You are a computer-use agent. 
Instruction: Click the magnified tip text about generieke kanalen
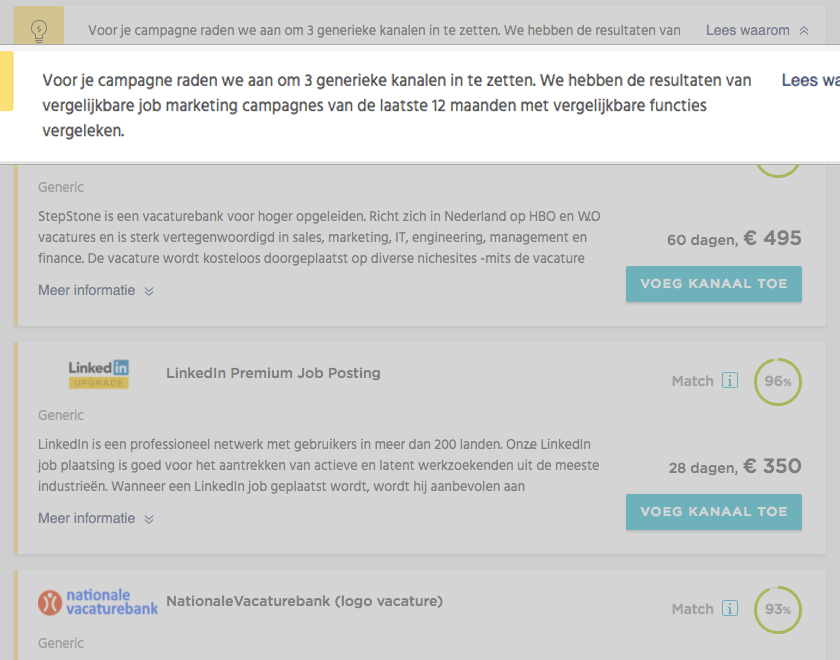(x=397, y=106)
